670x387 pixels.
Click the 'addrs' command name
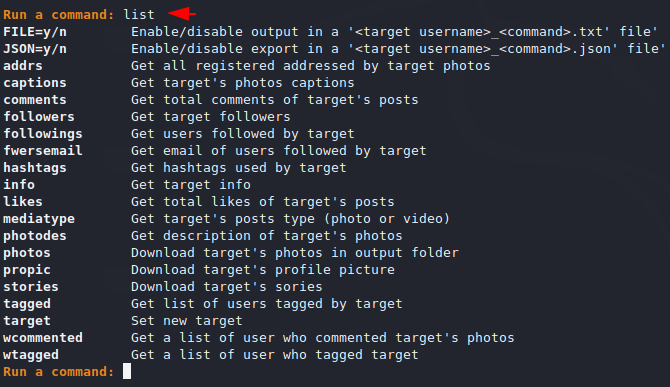pyautogui.click(x=23, y=66)
